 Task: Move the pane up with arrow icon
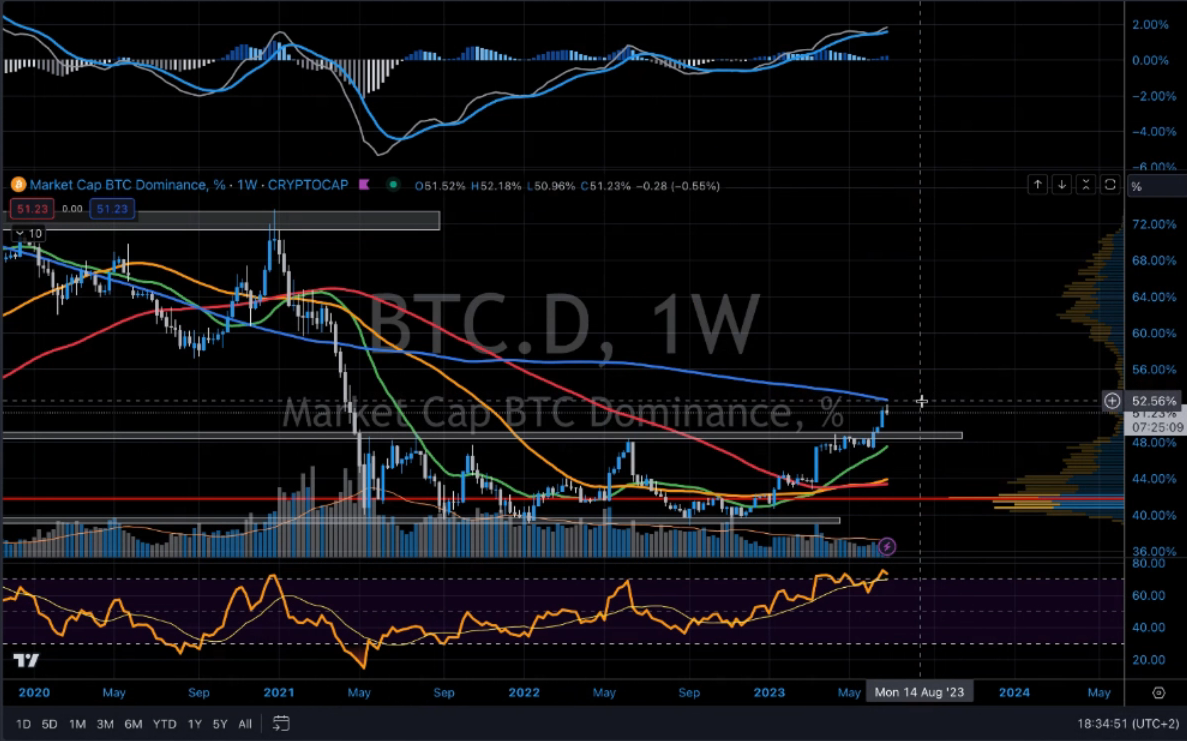tap(1039, 185)
